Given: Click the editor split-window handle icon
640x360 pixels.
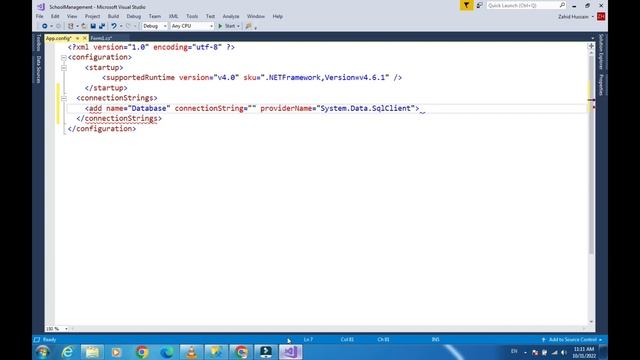Looking at the screenshot, I should [x=591, y=46].
